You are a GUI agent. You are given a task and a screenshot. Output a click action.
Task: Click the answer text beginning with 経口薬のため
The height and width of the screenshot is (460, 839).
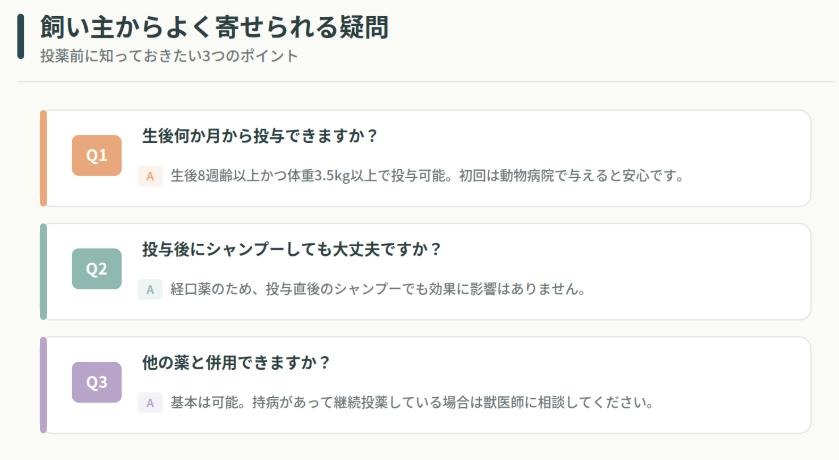(377, 290)
